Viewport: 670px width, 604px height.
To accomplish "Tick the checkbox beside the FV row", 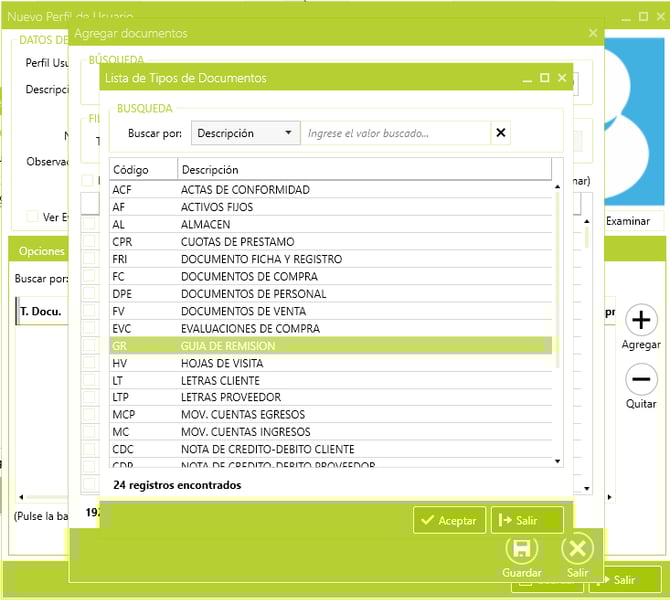I will 89,311.
